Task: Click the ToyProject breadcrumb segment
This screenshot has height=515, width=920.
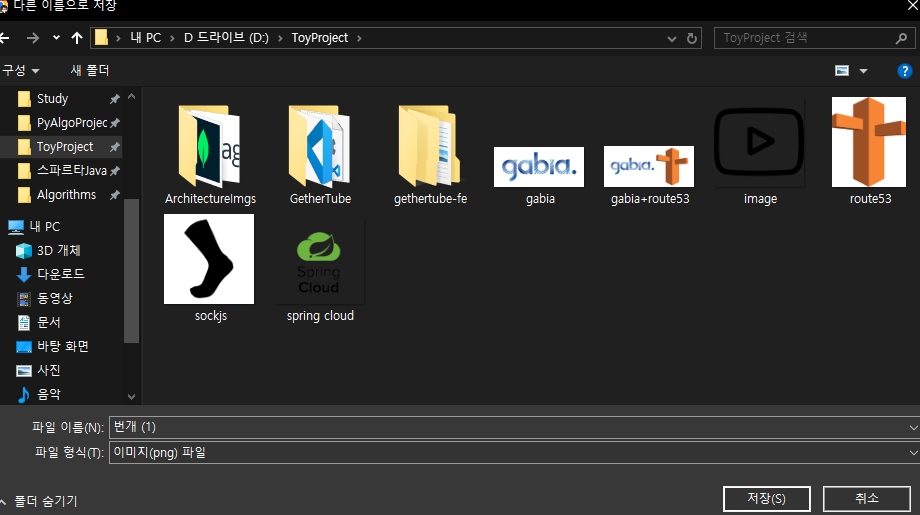Action: [320, 38]
